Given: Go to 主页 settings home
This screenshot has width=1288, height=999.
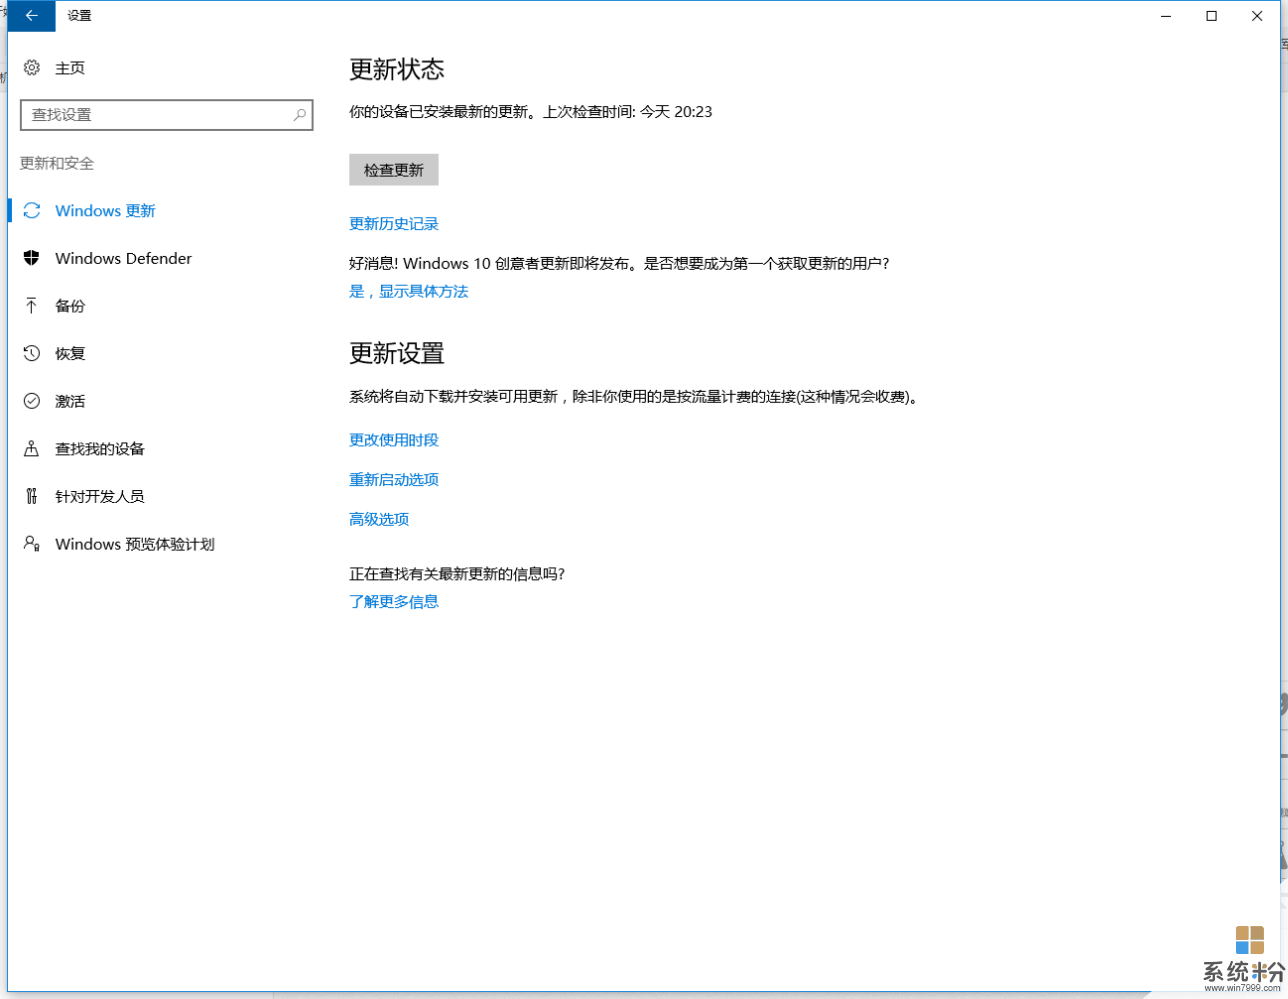Looking at the screenshot, I should [x=70, y=68].
